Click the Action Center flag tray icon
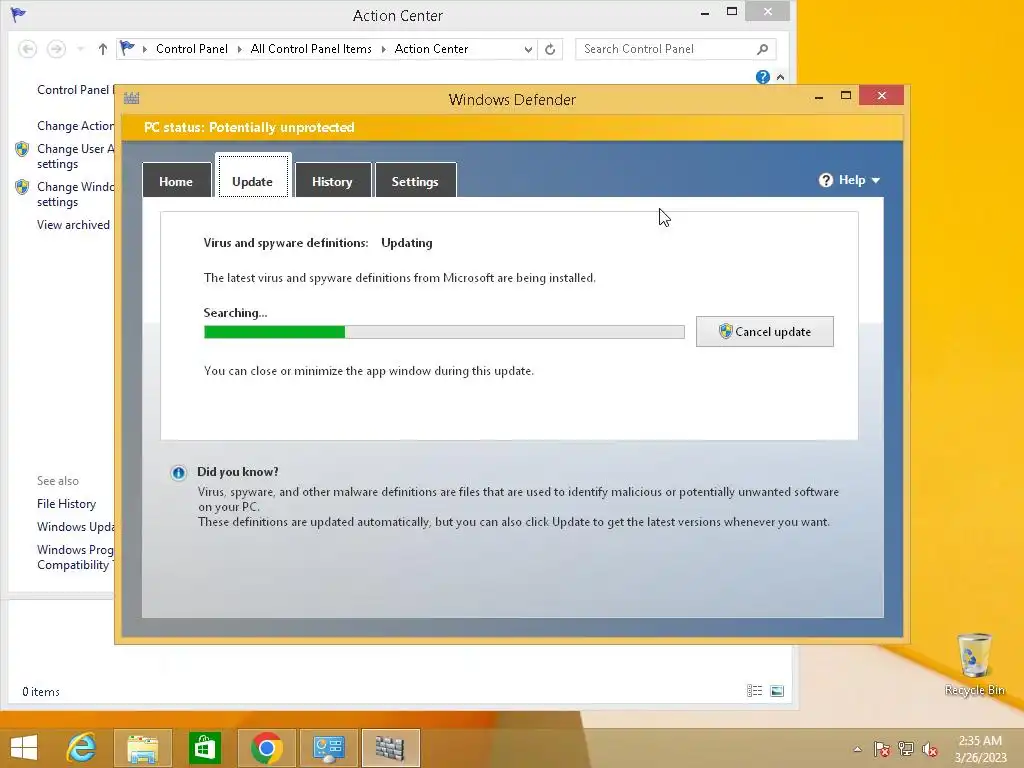This screenshot has height=768, width=1024. [882, 749]
